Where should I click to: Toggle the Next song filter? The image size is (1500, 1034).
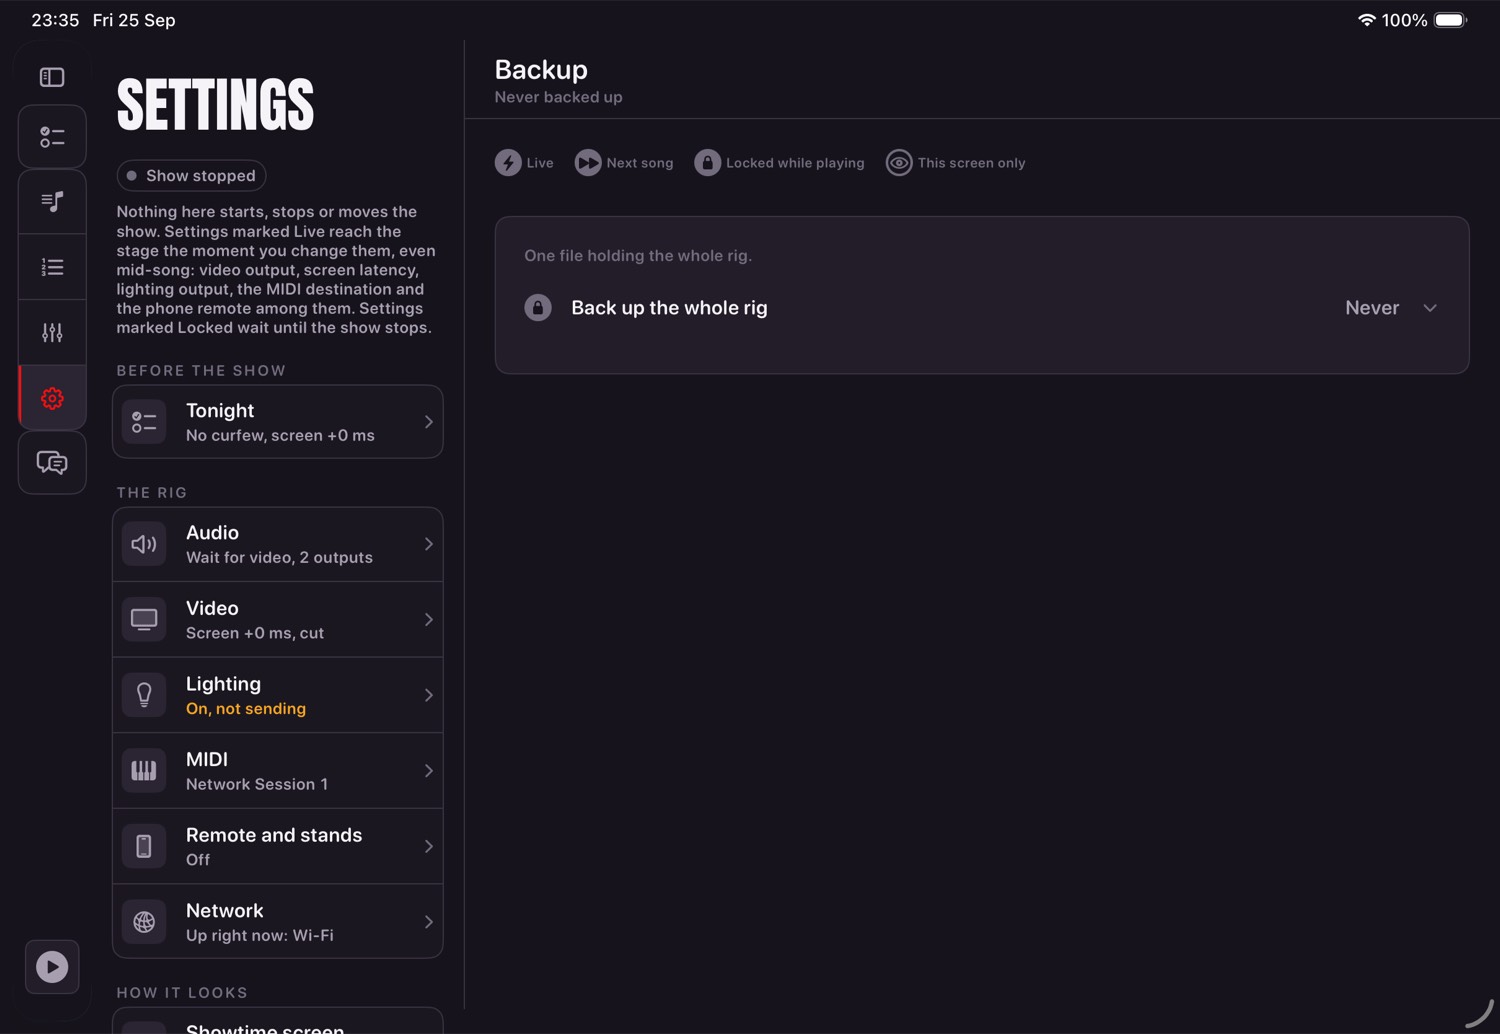pyautogui.click(x=624, y=163)
